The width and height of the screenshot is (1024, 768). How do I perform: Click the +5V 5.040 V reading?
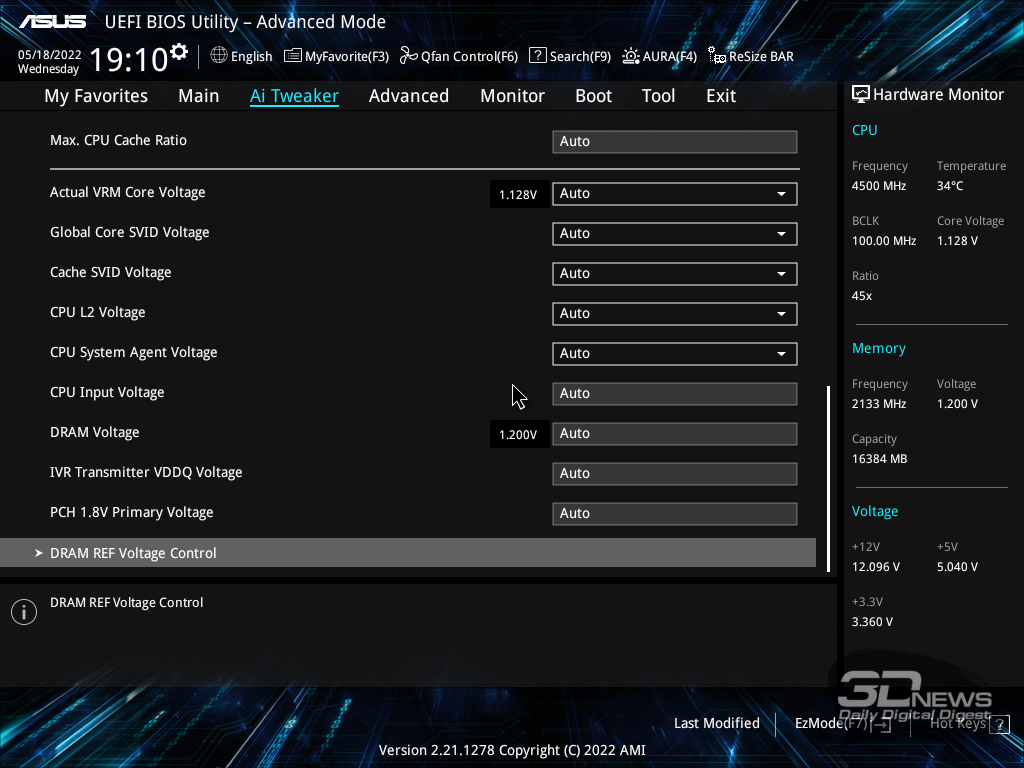click(x=957, y=566)
